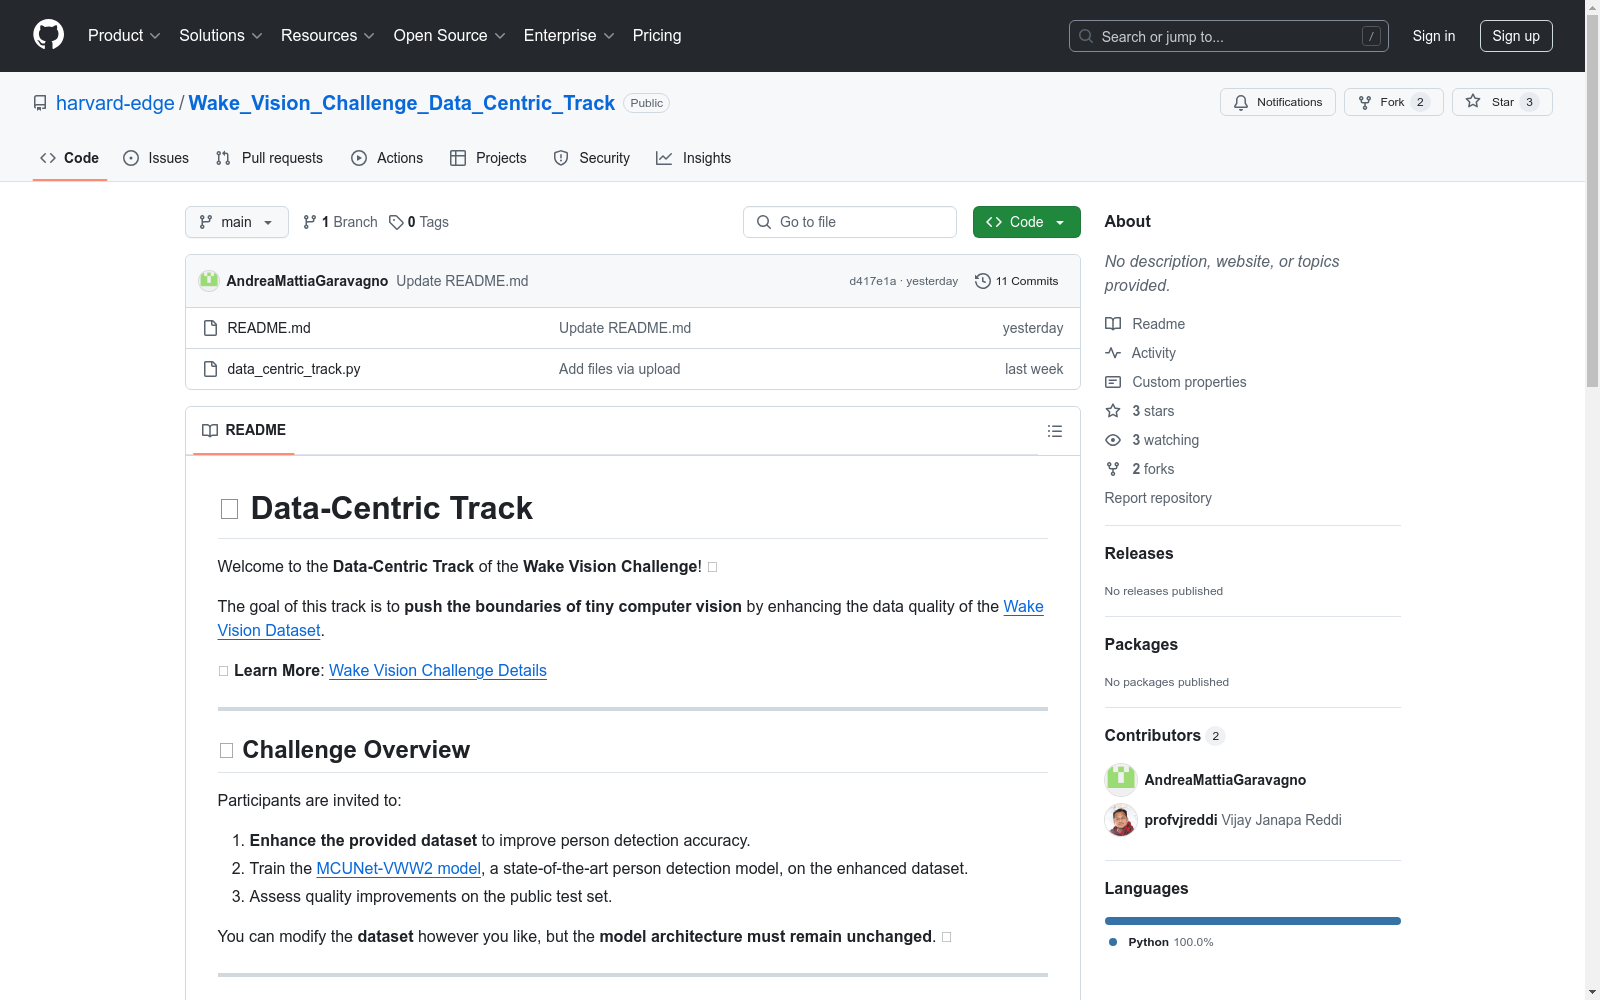Switch to the Projects tab
Image resolution: width=1600 pixels, height=1000 pixels.
tap(488, 158)
